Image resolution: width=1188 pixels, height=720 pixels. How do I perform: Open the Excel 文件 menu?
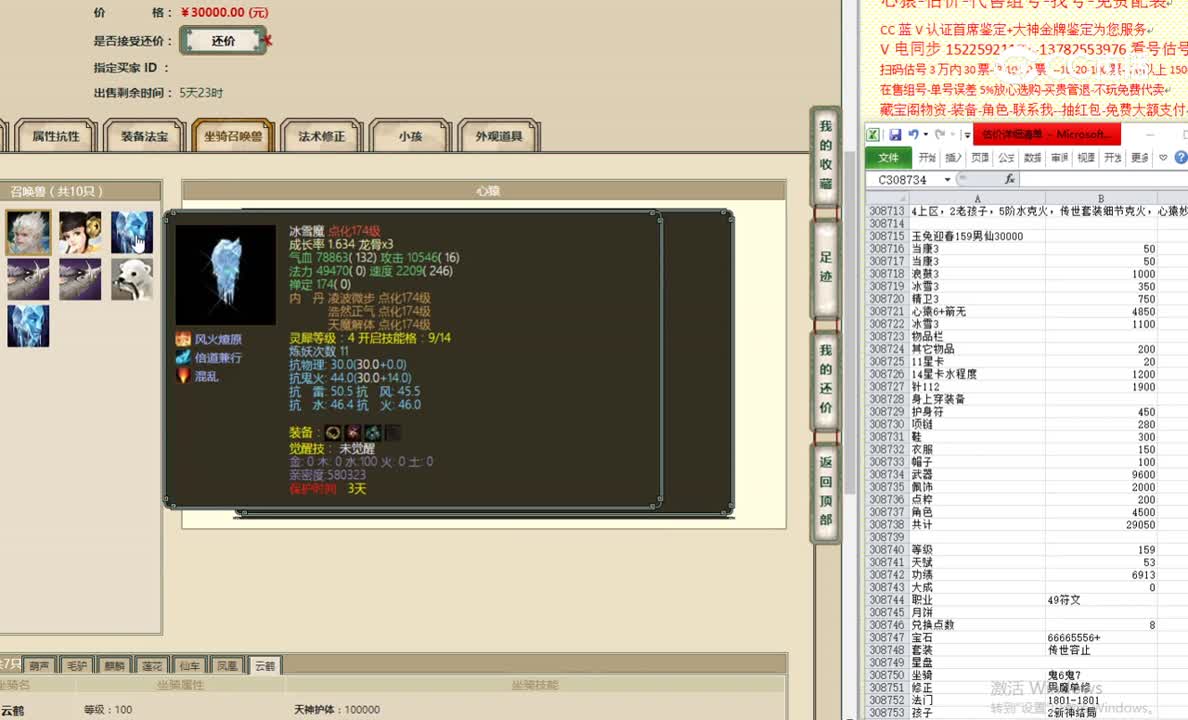point(890,156)
